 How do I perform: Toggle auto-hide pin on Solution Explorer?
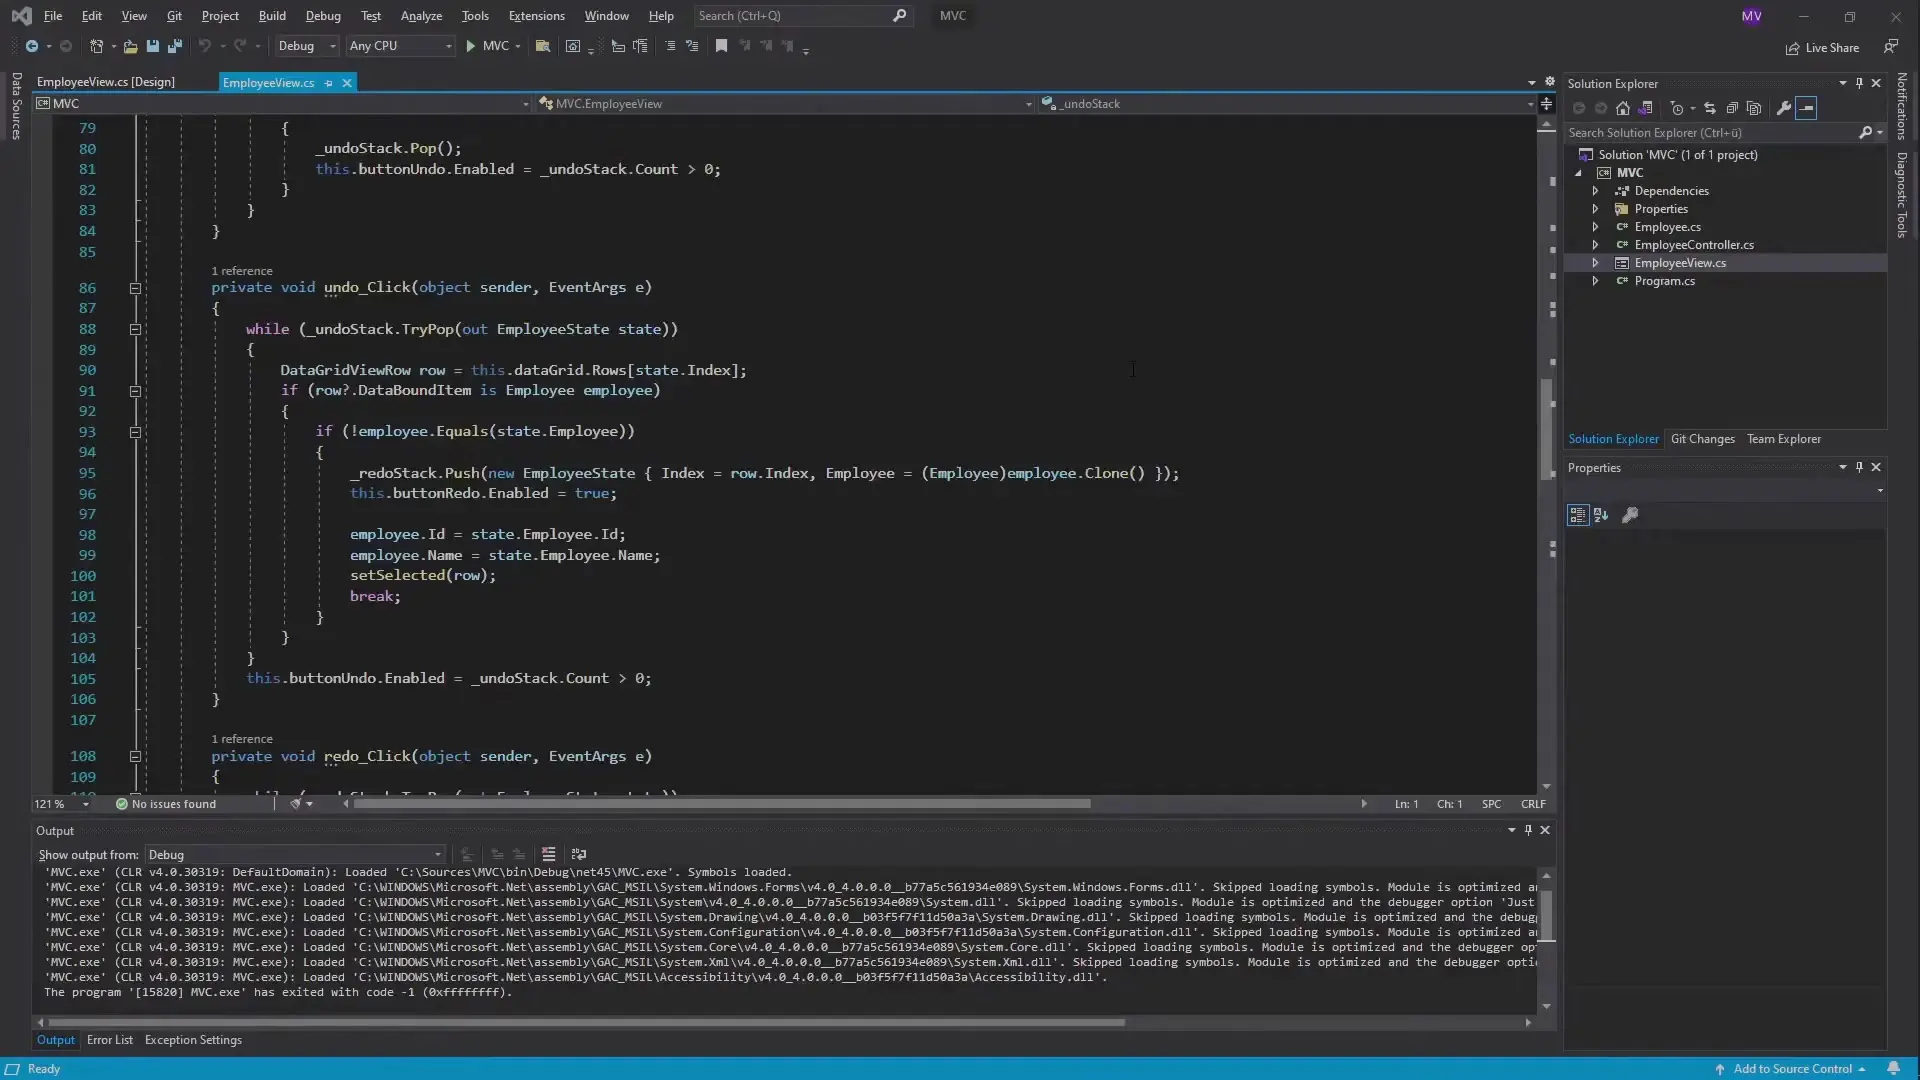tap(1859, 83)
